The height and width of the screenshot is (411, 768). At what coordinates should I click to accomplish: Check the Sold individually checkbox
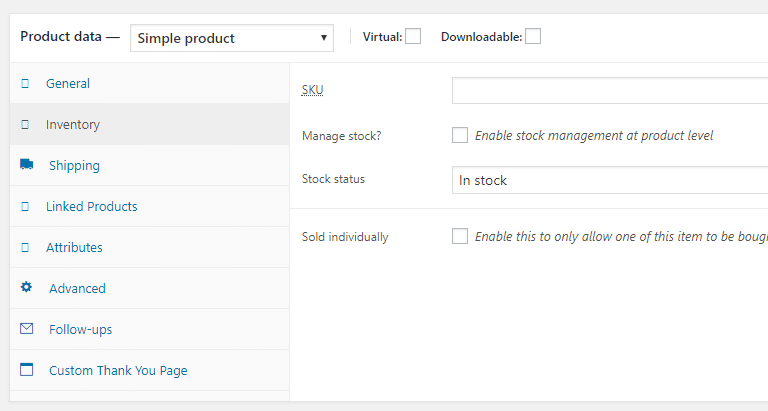[x=460, y=237]
